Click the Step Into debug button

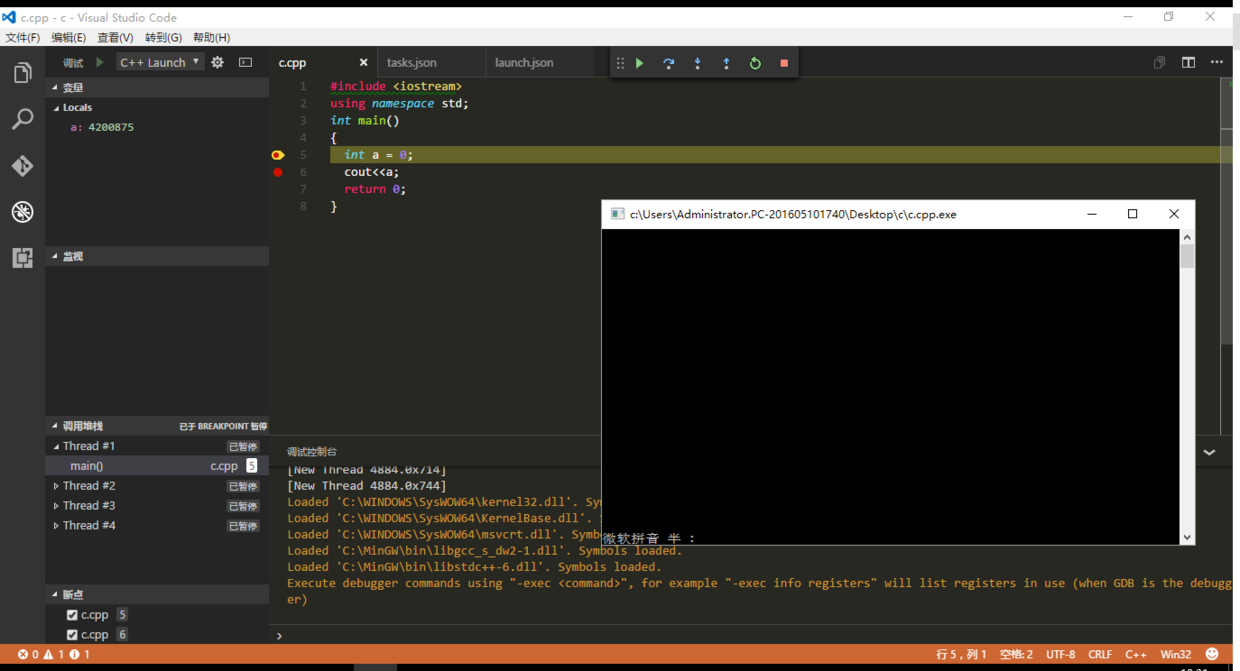coord(698,63)
